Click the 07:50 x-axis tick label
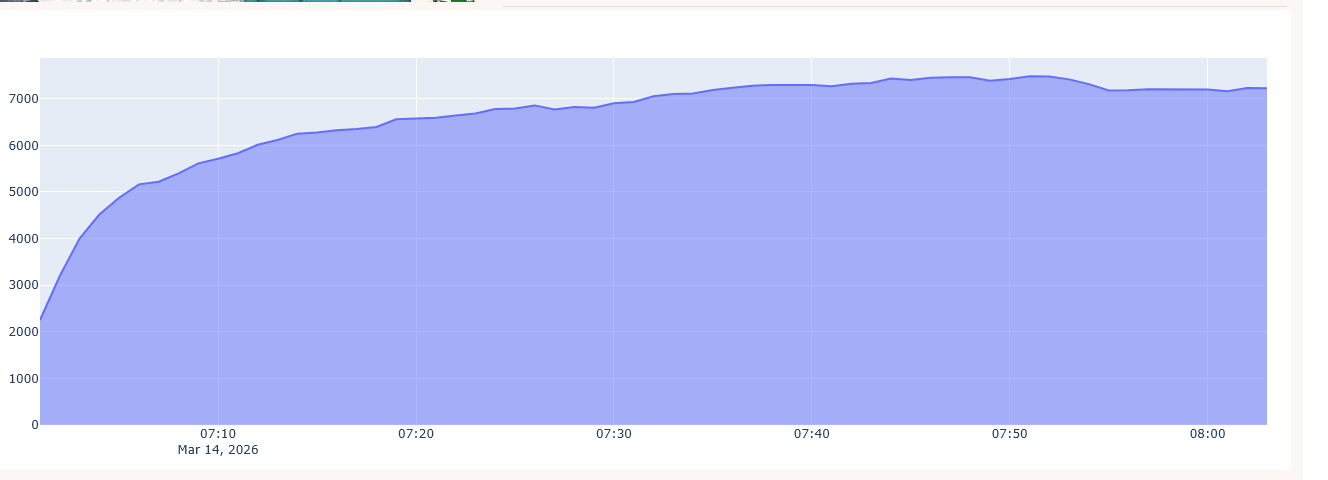 point(1009,434)
